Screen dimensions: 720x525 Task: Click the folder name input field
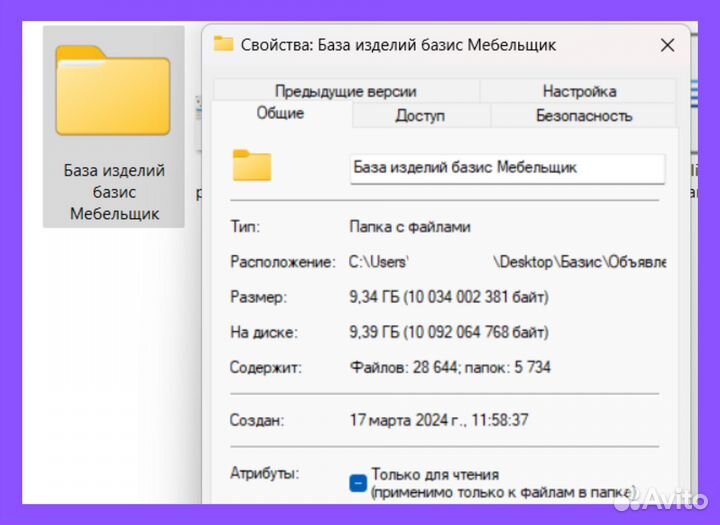(507, 168)
